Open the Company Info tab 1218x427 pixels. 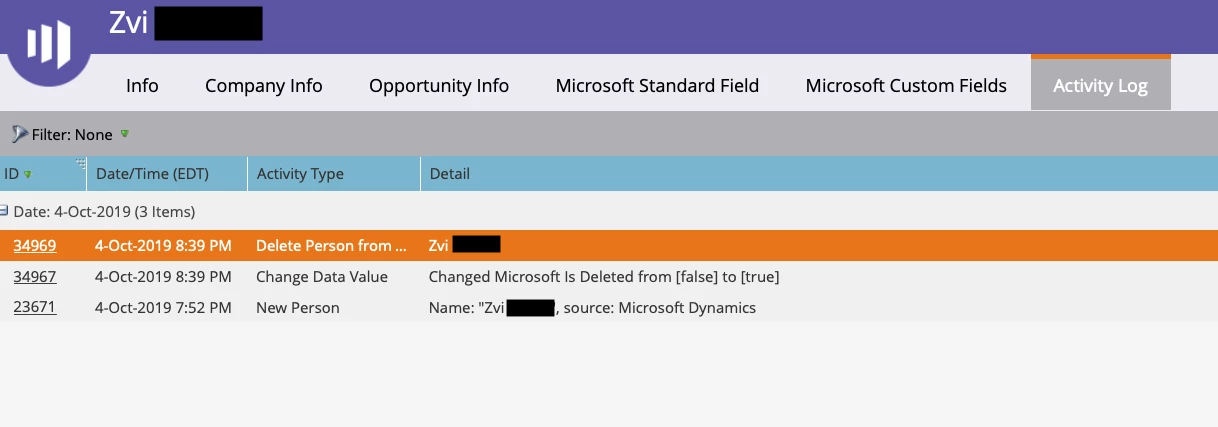[x=264, y=86]
